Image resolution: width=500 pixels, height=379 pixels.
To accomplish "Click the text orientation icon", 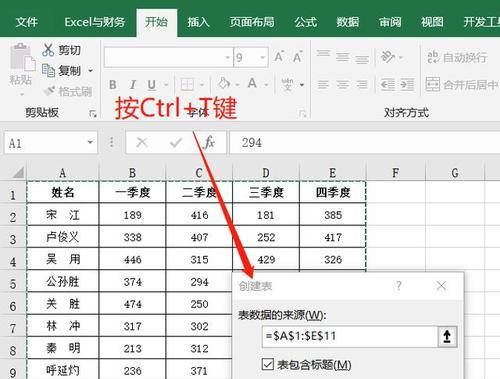I will pyautogui.click(x=388, y=57).
